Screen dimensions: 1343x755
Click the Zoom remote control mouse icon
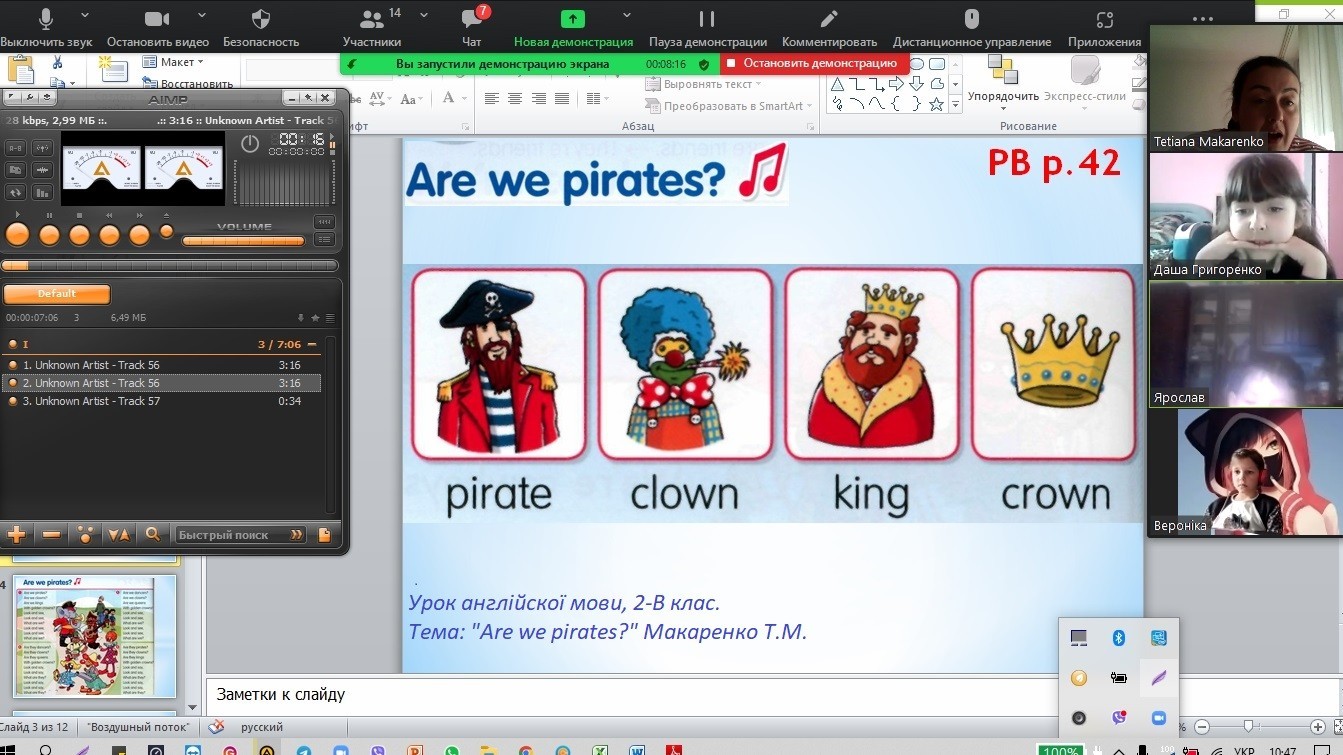click(x=971, y=20)
